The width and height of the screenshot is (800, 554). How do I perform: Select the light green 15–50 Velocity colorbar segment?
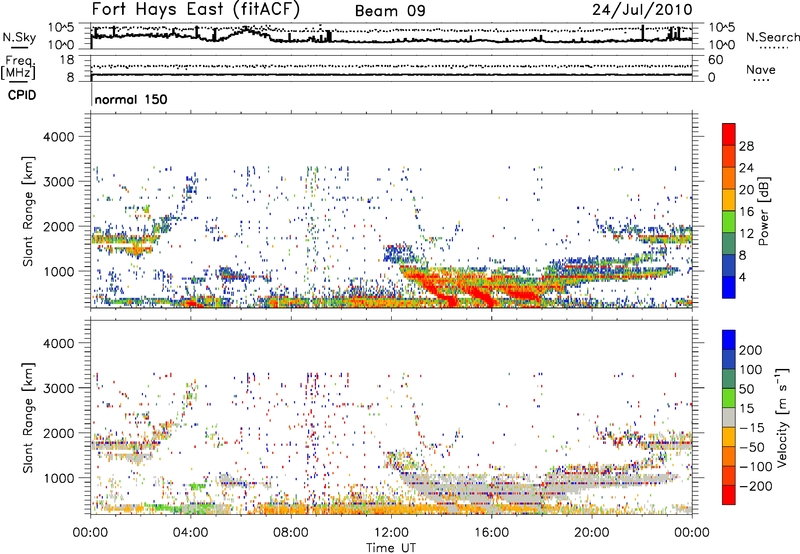(729, 398)
